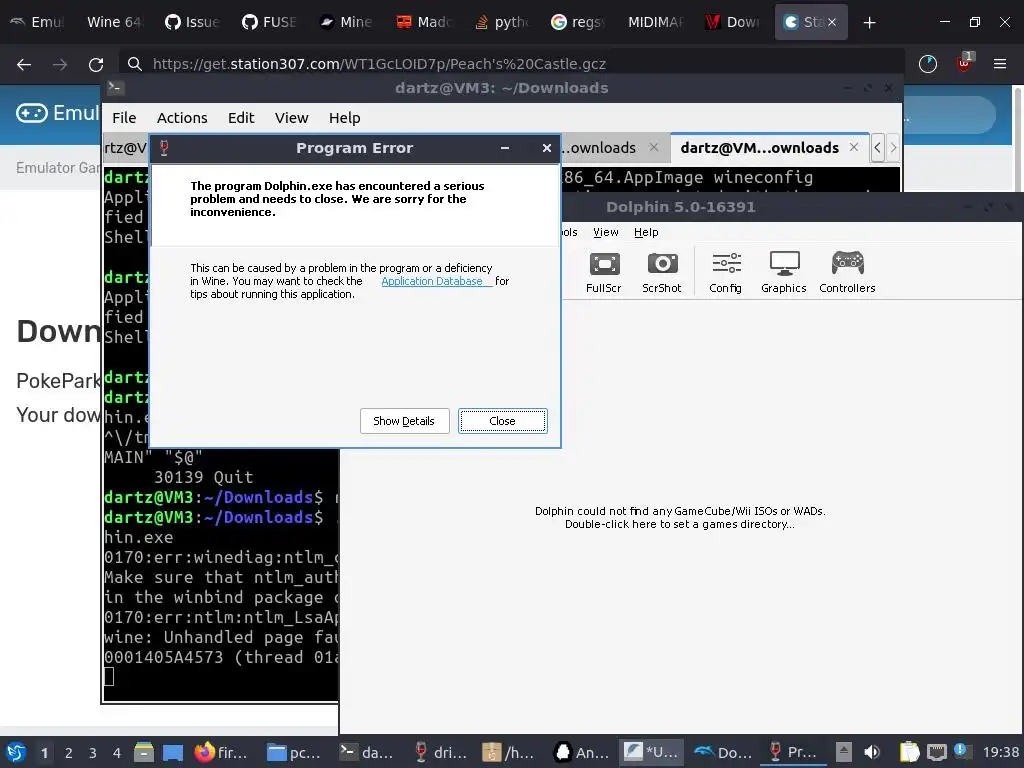
Task: Open the browser hamburger menu
Action: [x=1000, y=64]
